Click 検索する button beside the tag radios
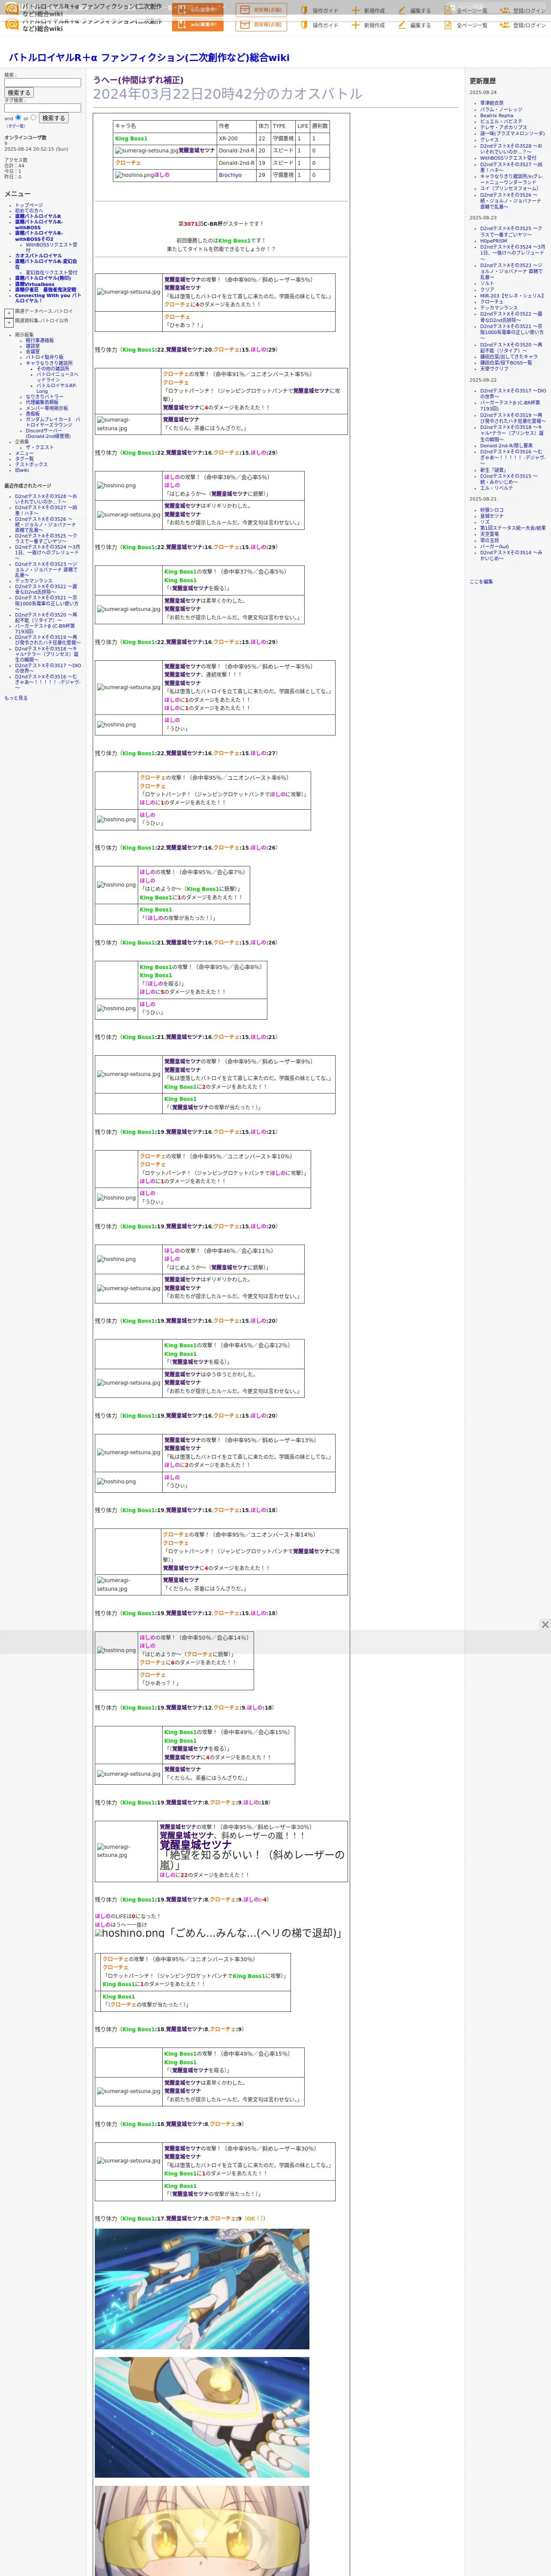Image resolution: width=551 pixels, height=2576 pixels. (53, 118)
